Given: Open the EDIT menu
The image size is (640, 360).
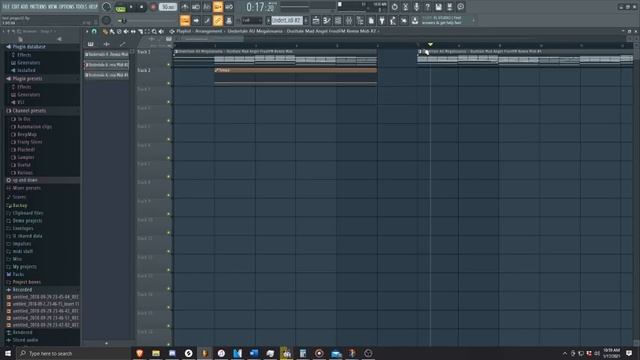Looking at the screenshot, I should pos(15,7).
